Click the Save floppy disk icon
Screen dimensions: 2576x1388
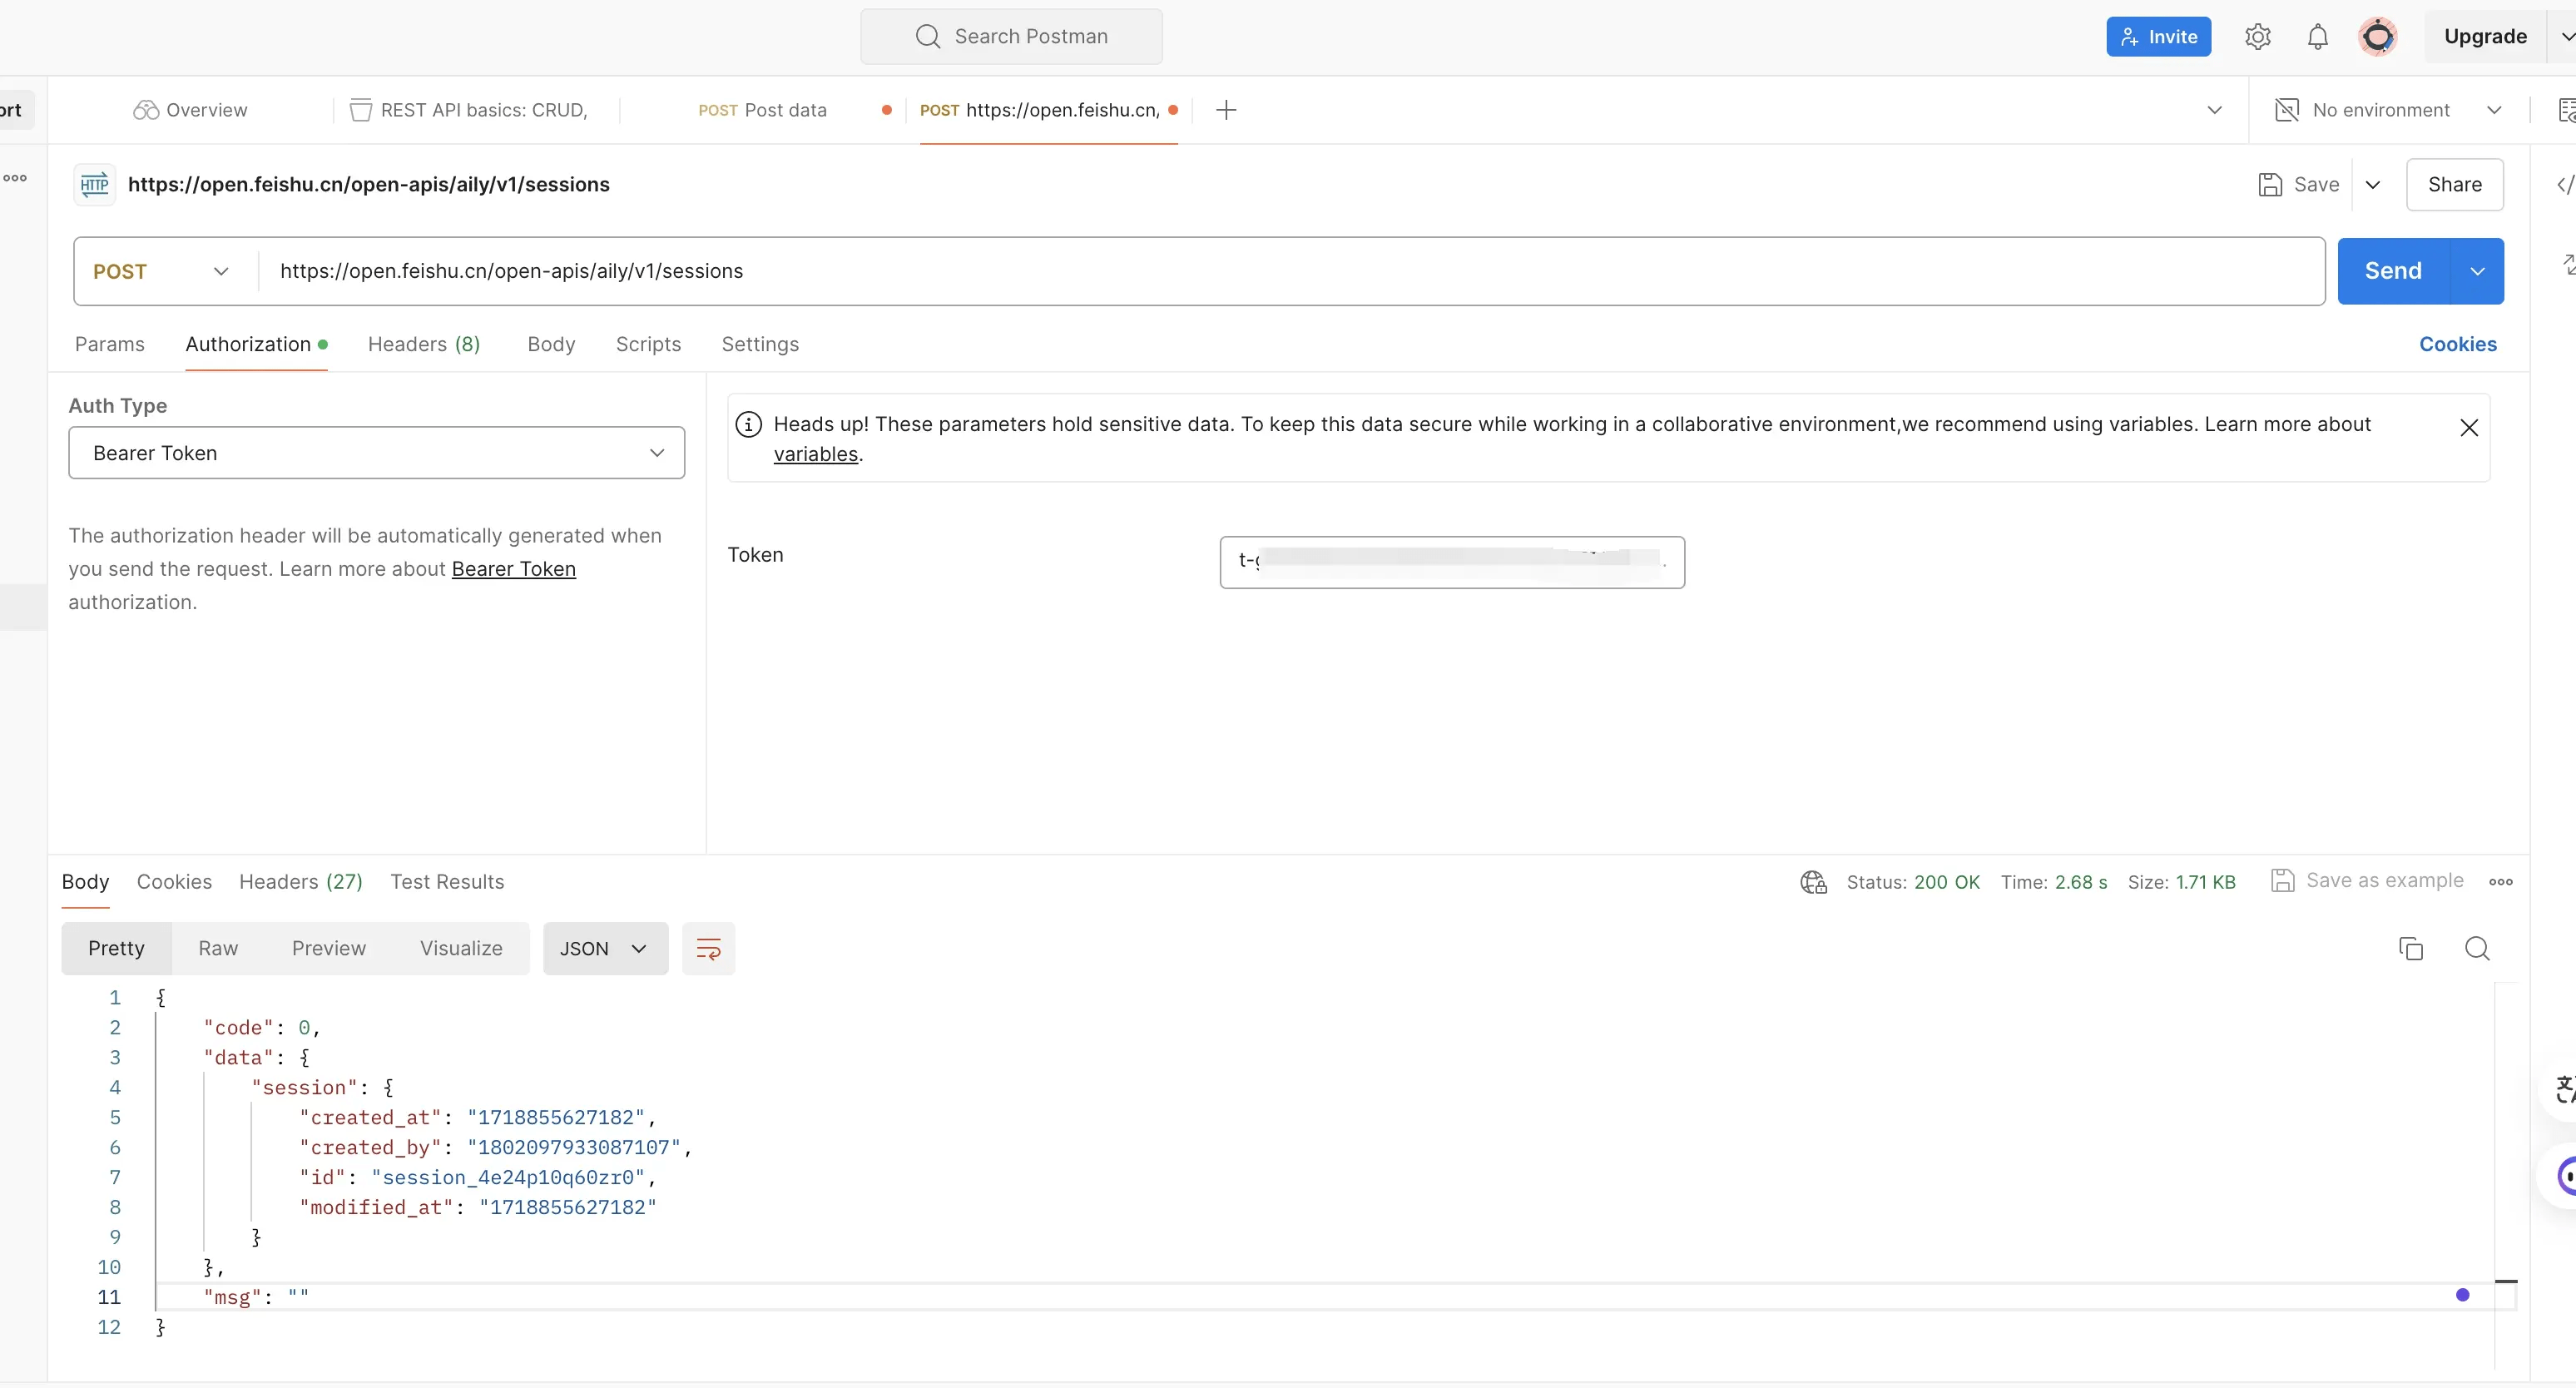pos(2270,184)
